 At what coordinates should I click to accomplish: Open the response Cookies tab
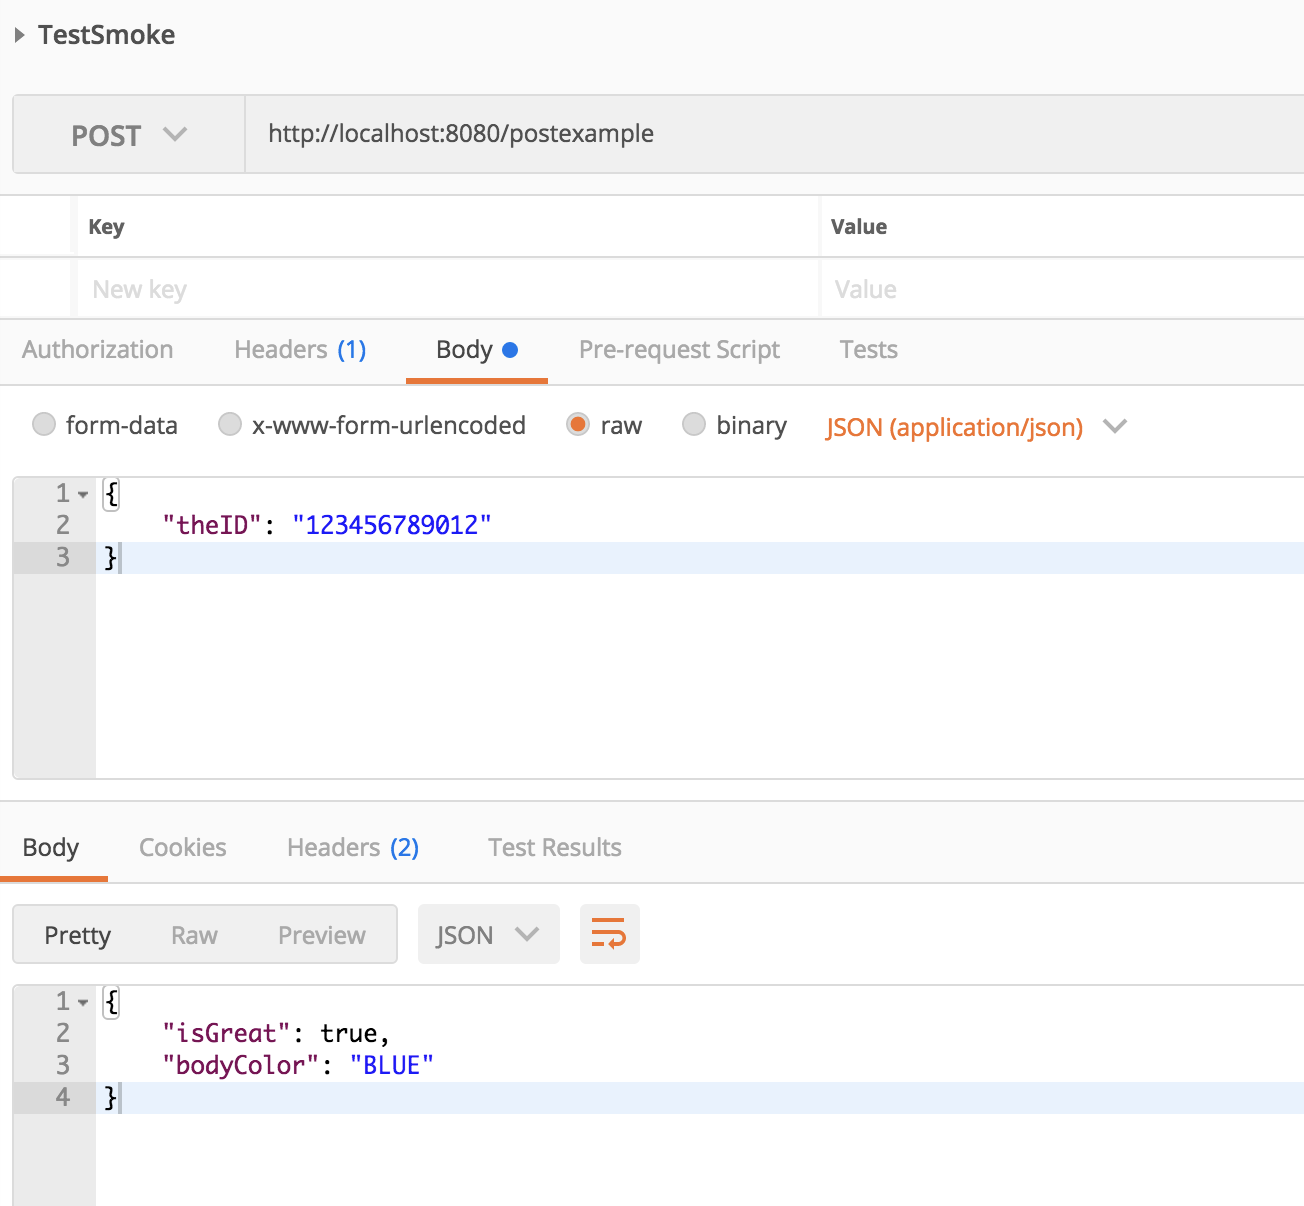tap(183, 848)
